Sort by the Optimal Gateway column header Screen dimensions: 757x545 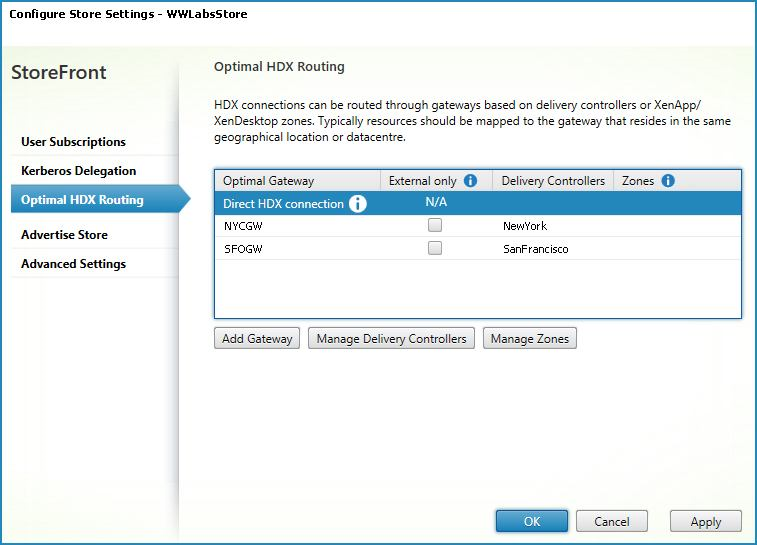(x=268, y=181)
